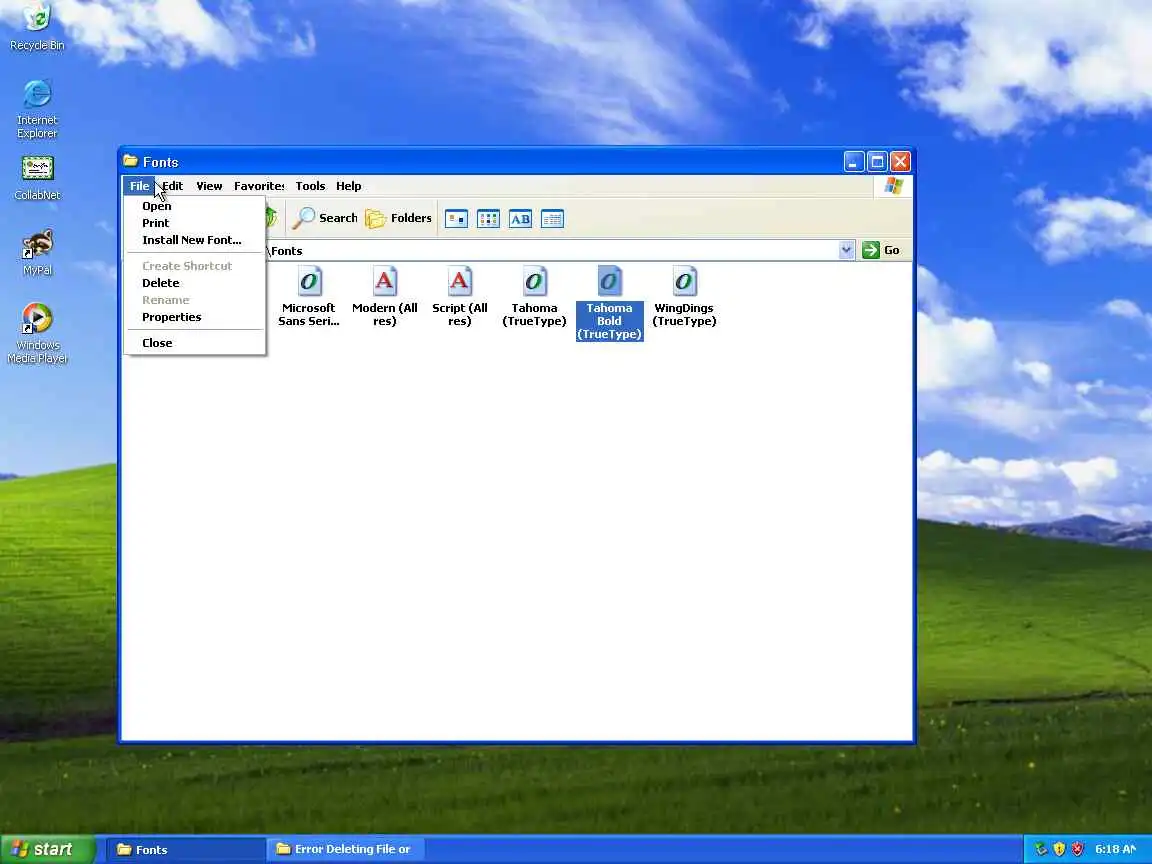Choose Delete from the File menu
1152x864 pixels.
(x=195, y=283)
